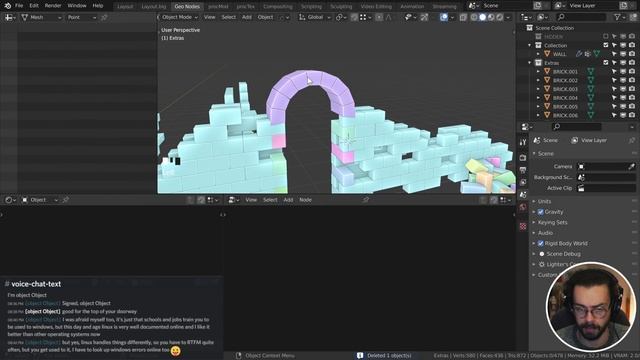Image resolution: width=640 pixels, height=360 pixels.
Task: Toggle the Extras collection exclude checkbox
Action: point(606,63)
